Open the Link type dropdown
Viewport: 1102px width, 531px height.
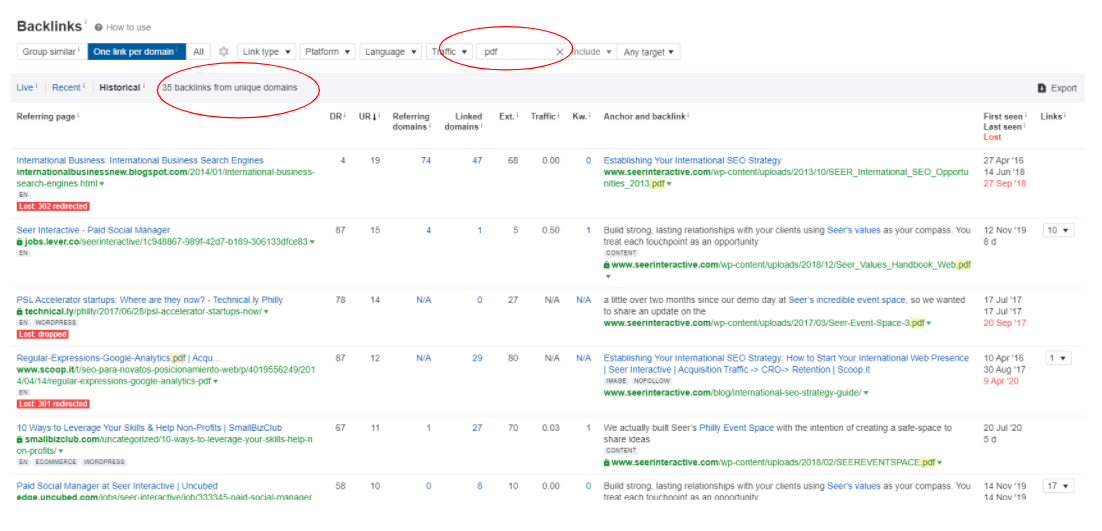coord(267,52)
